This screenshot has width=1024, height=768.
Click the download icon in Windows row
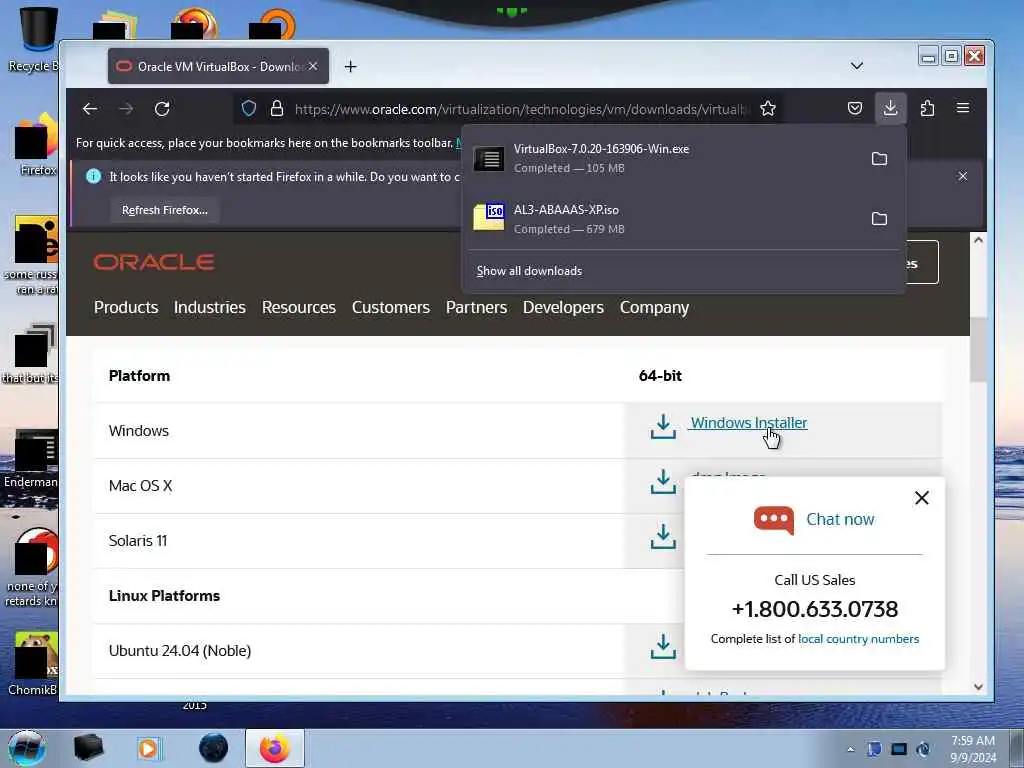[x=663, y=426]
